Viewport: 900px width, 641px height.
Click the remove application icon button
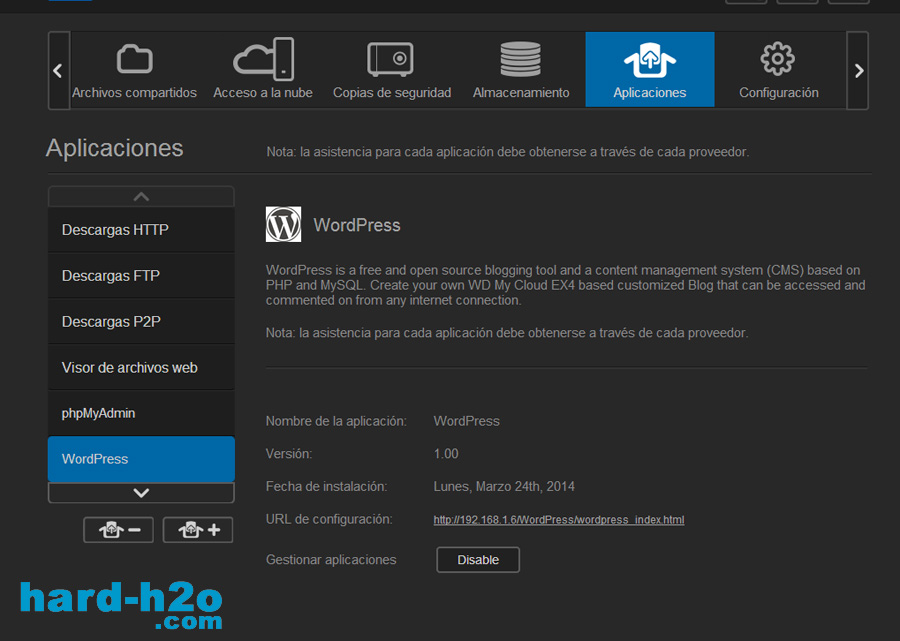pos(118,530)
